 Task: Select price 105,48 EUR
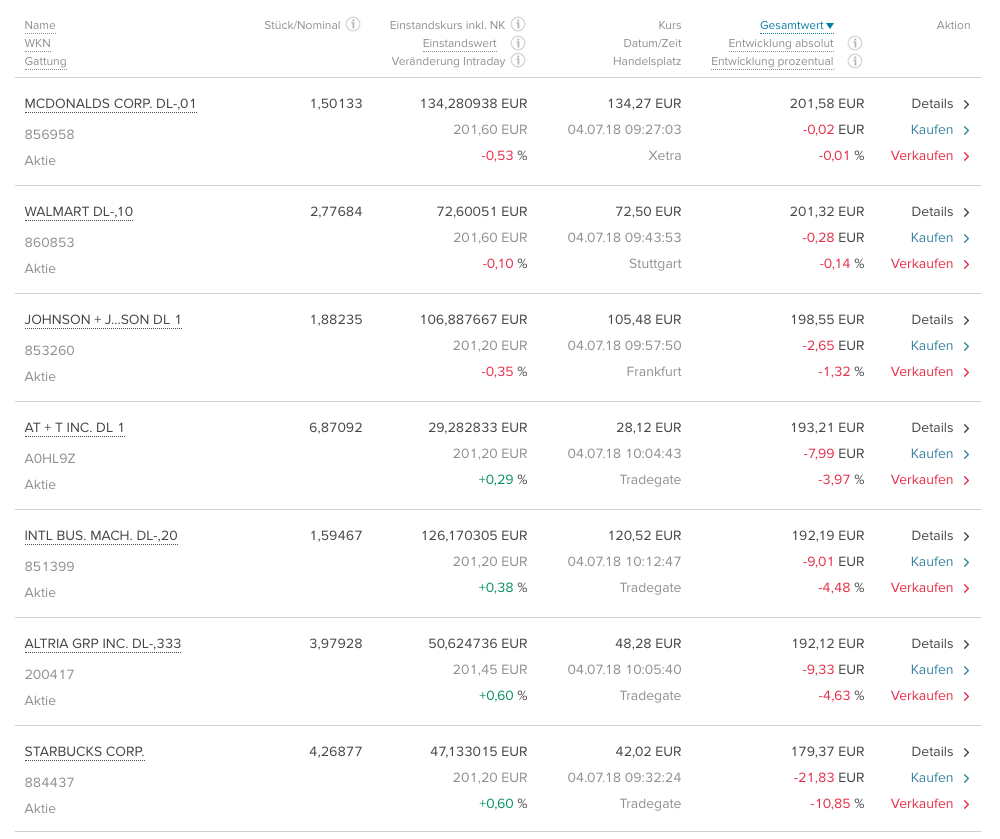(644, 320)
